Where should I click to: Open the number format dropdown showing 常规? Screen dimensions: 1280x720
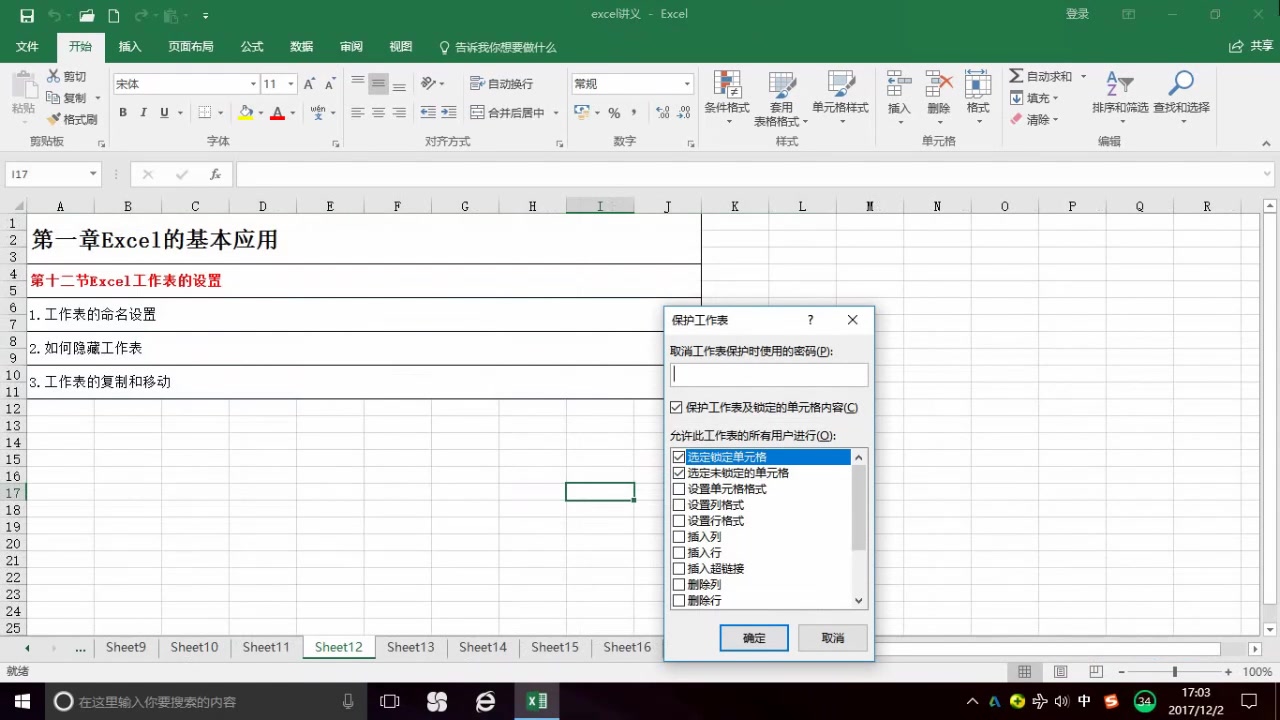[687, 83]
